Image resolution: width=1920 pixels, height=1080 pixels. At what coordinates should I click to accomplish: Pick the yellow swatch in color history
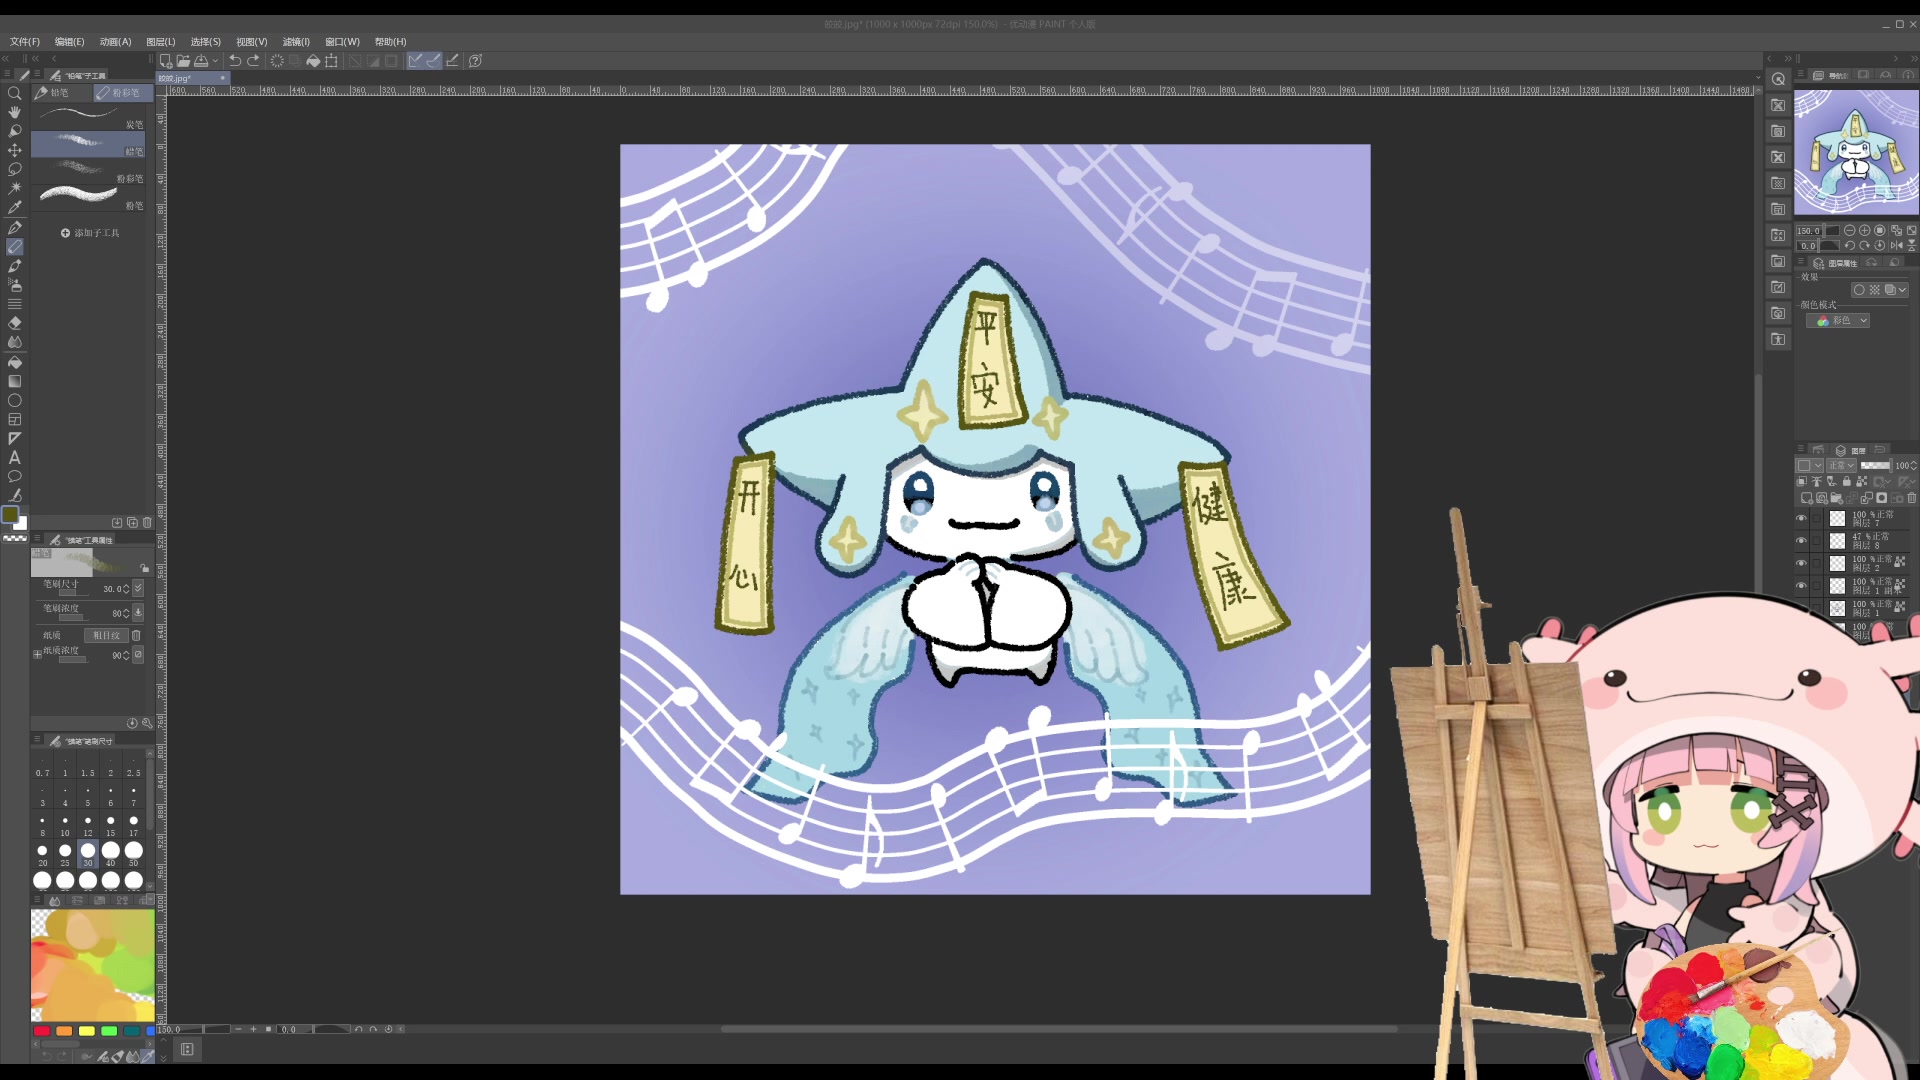point(87,1031)
